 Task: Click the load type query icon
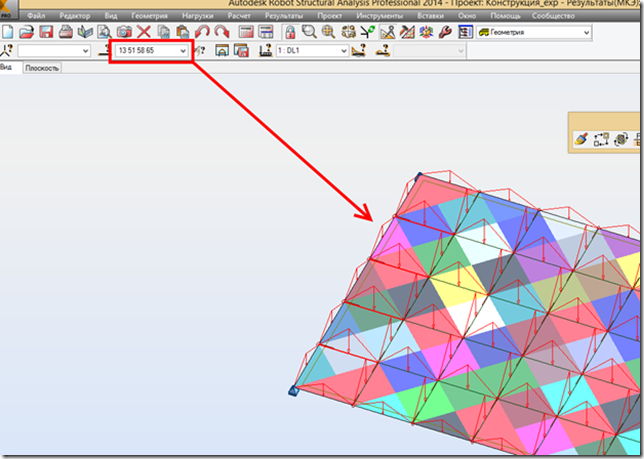coord(359,51)
